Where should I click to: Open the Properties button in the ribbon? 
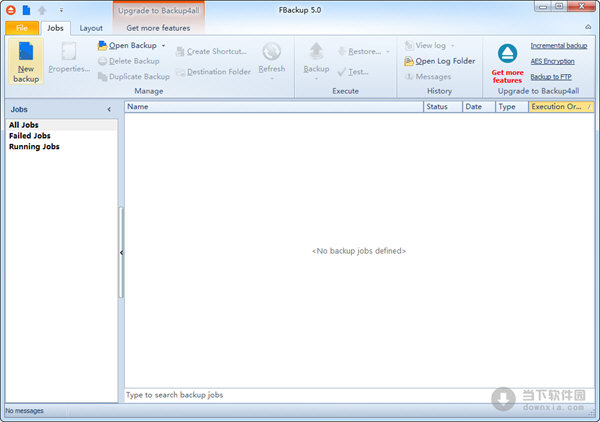point(69,59)
